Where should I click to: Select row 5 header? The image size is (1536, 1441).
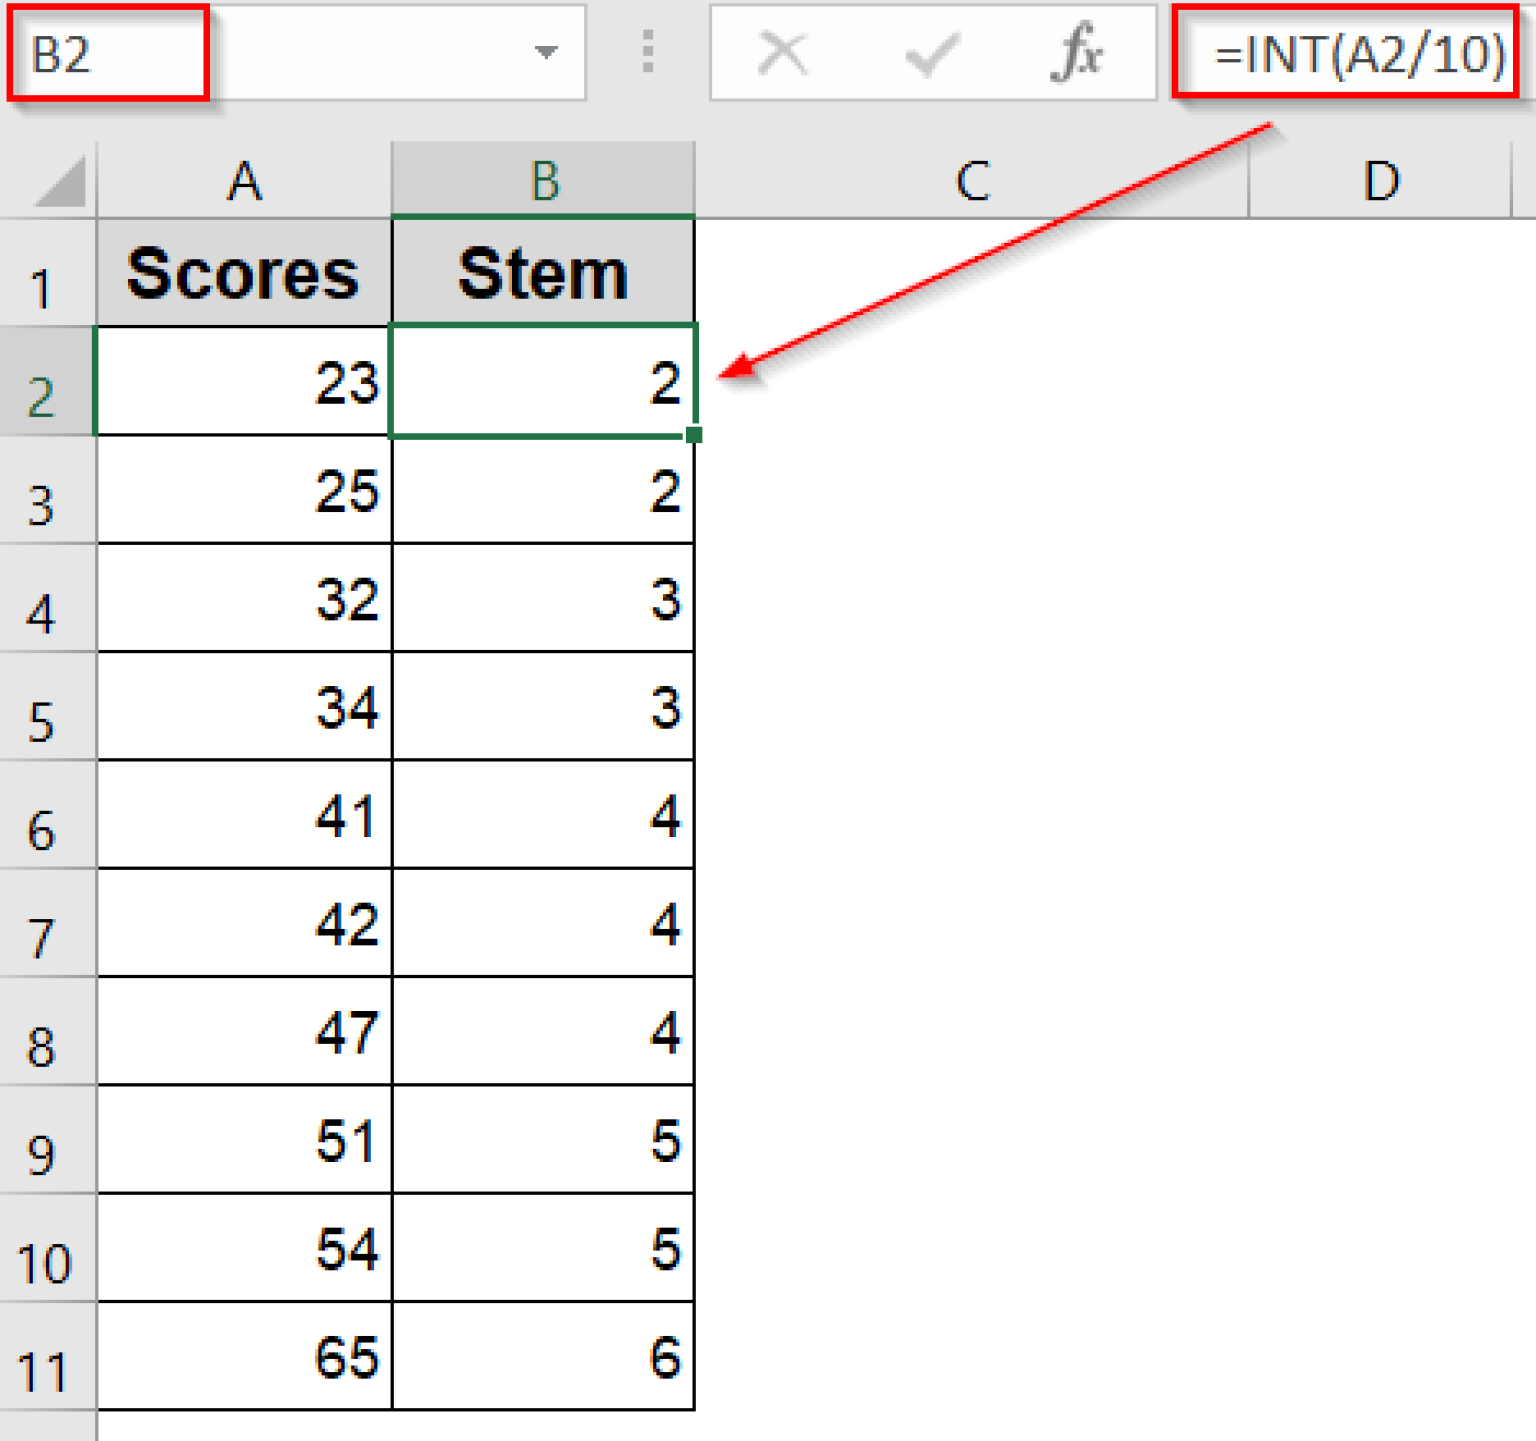pyautogui.click(x=45, y=710)
